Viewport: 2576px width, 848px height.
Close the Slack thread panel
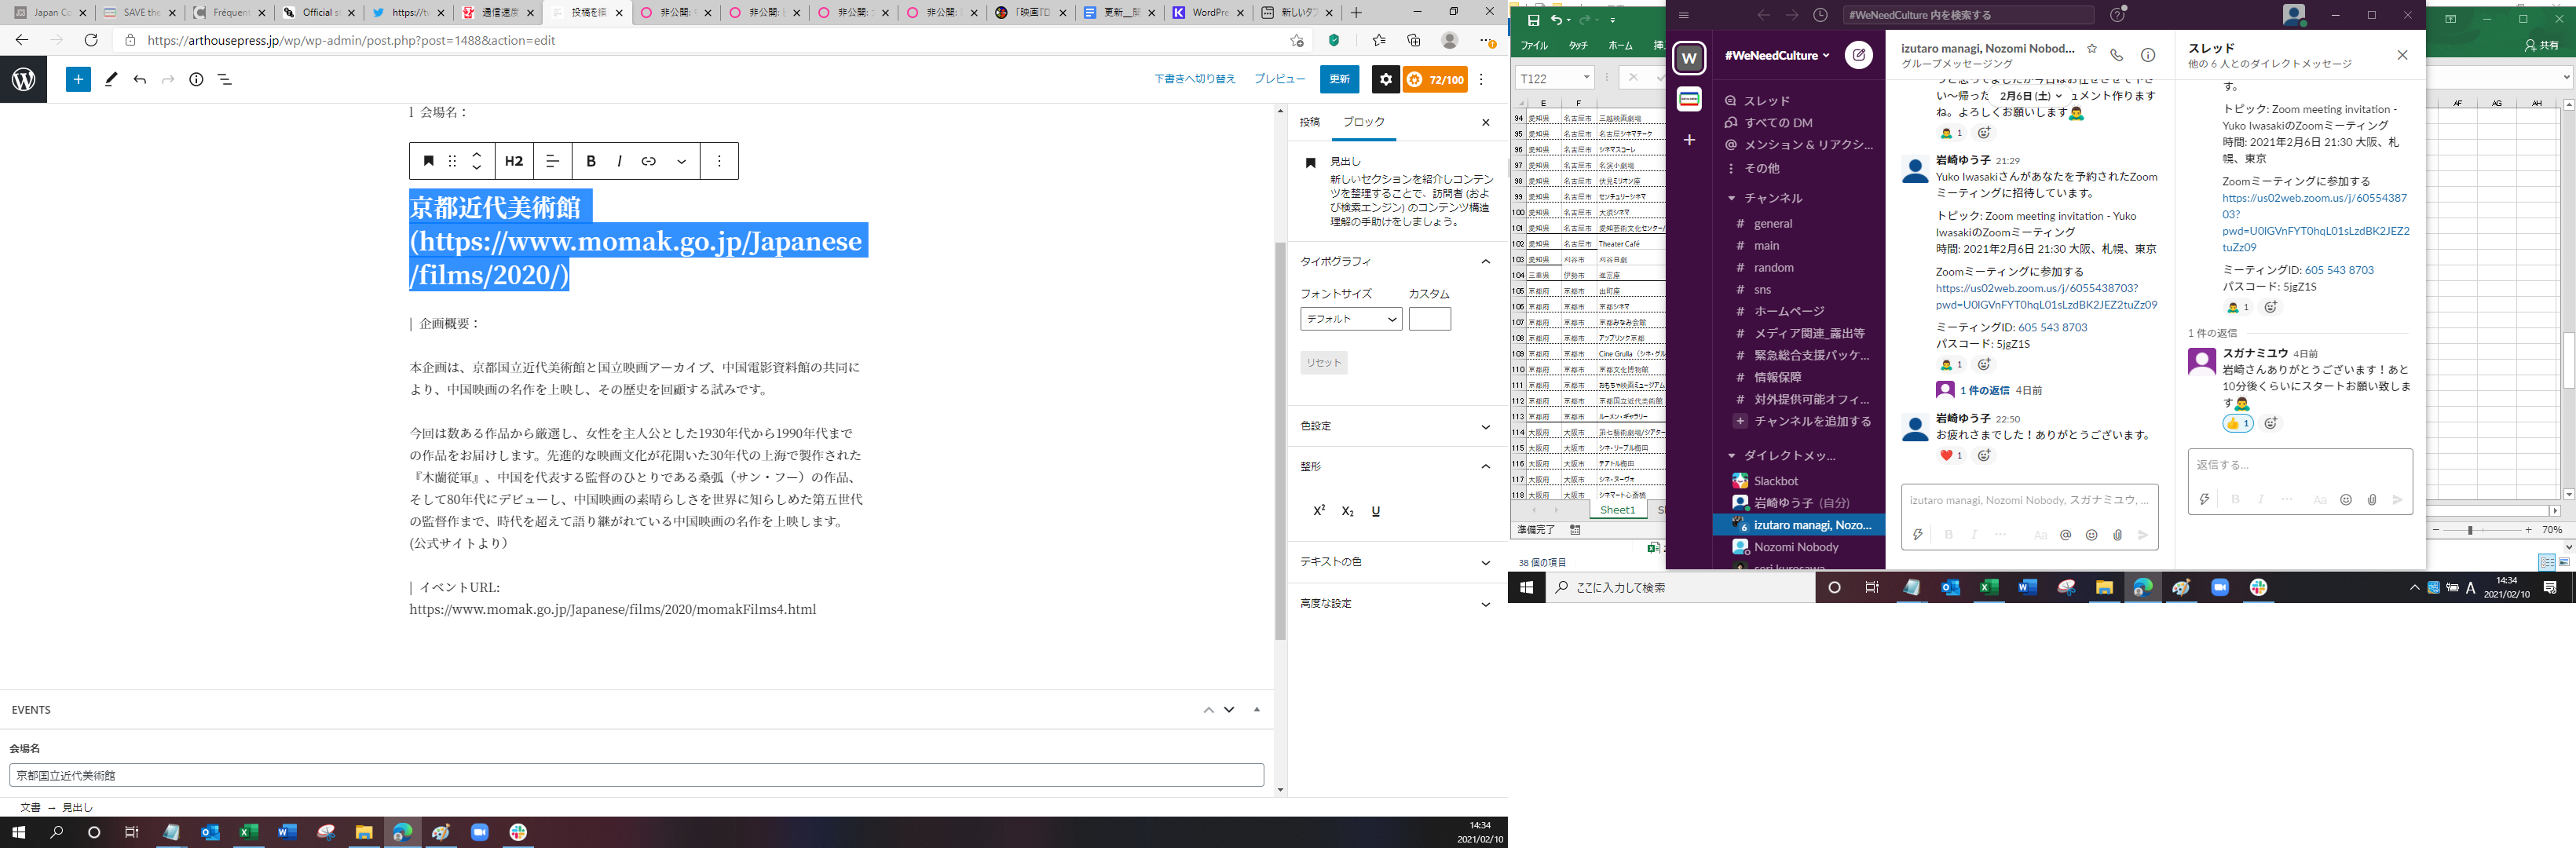2402,55
